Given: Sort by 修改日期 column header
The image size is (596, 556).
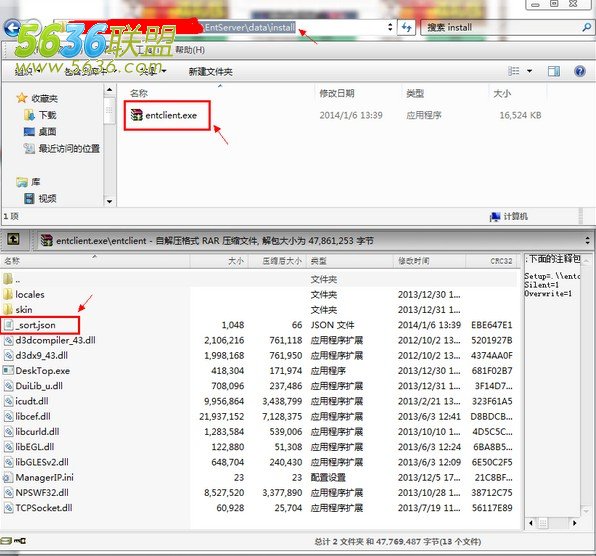Looking at the screenshot, I should coord(337,93).
